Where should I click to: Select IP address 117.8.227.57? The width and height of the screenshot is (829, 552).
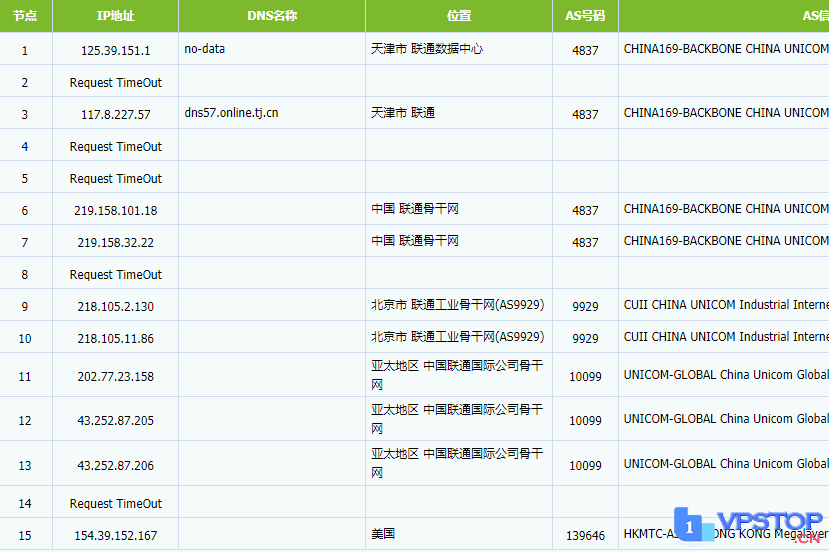click(x=115, y=115)
